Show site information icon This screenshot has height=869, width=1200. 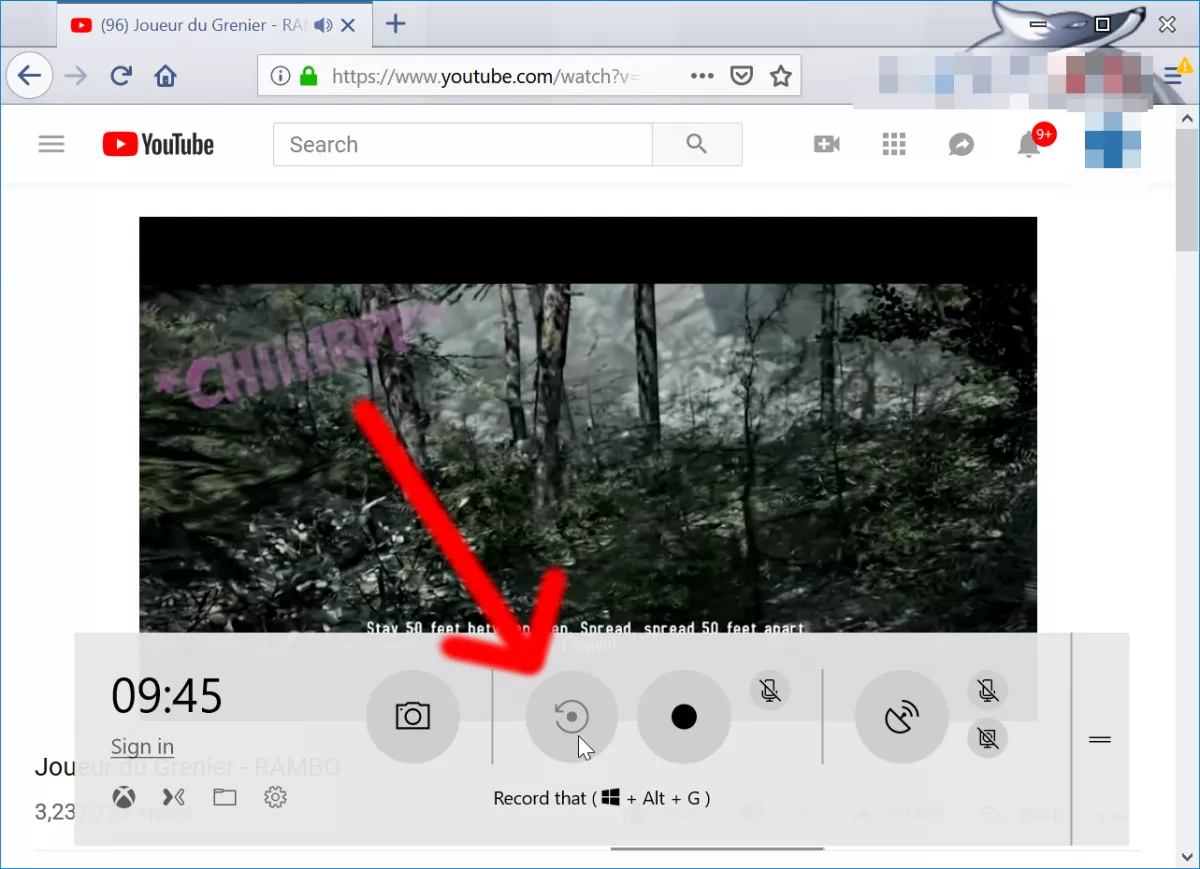point(281,76)
